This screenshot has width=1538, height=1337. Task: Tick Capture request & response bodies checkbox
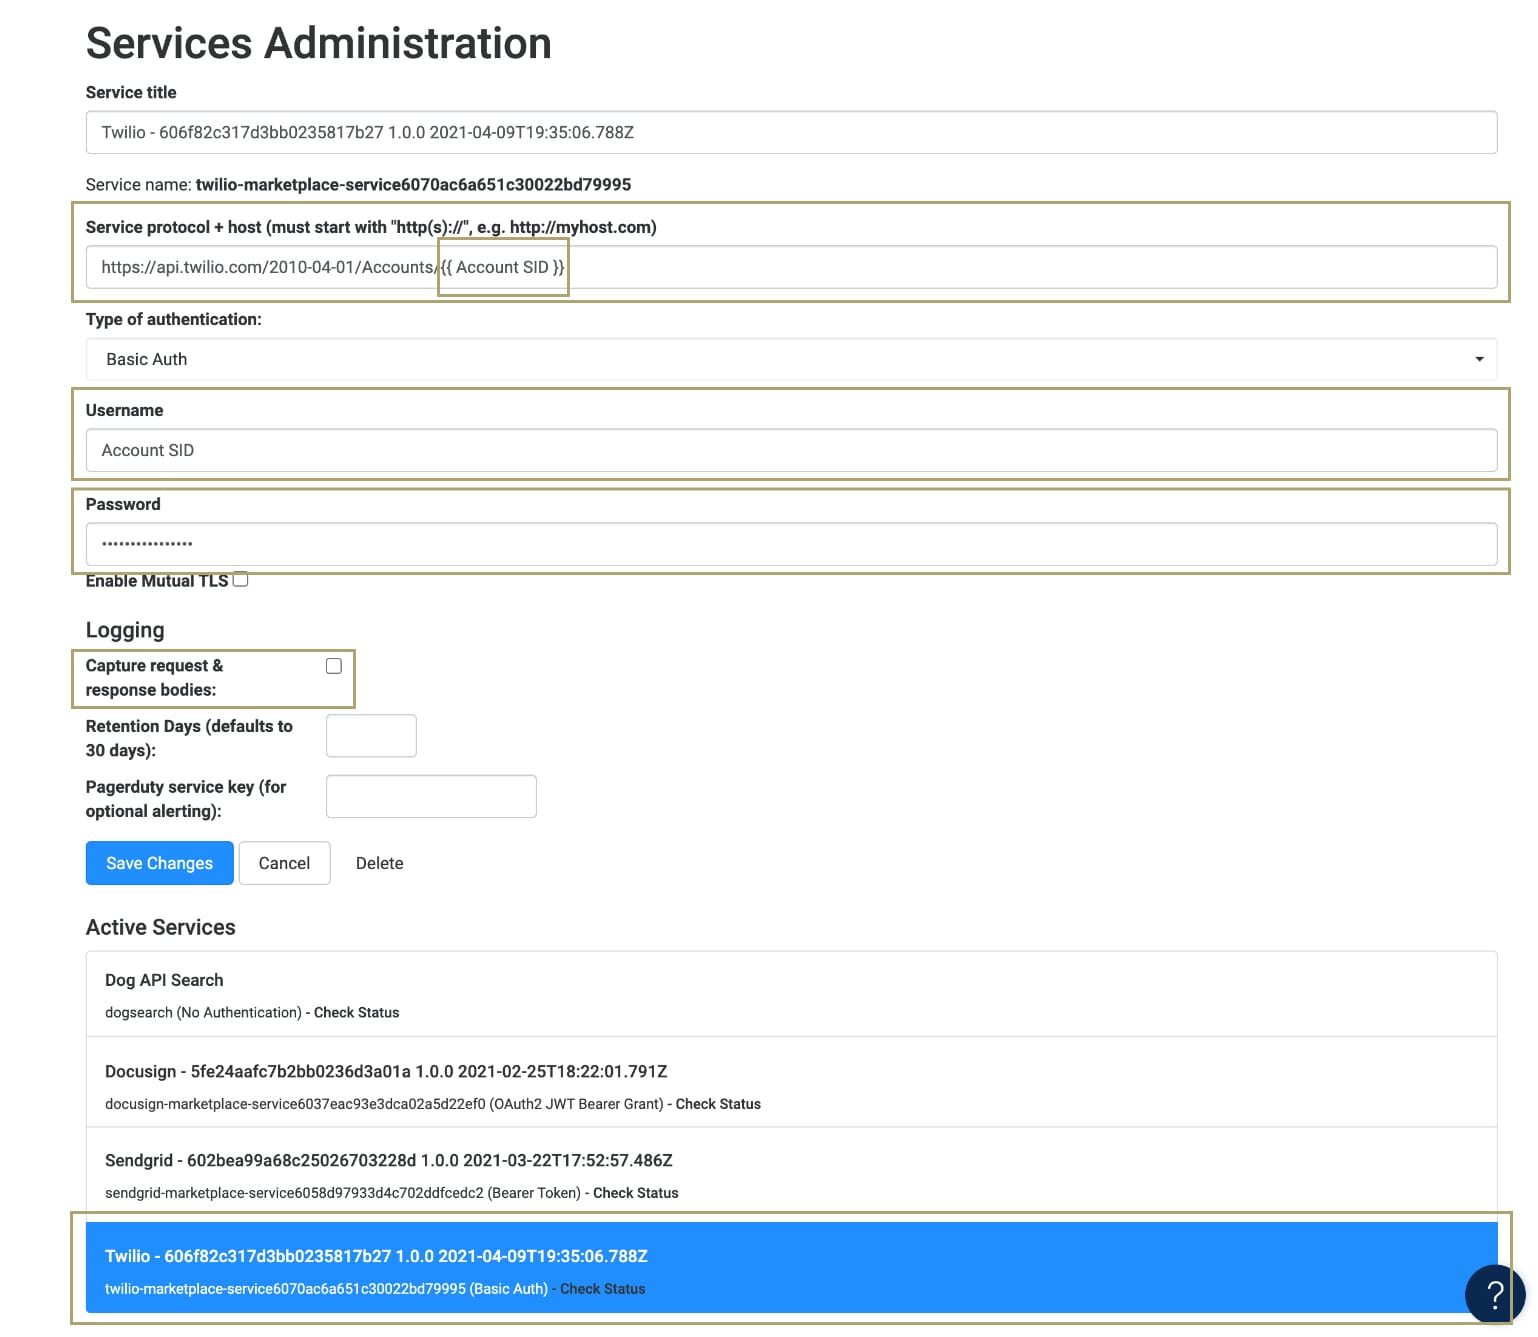point(334,666)
